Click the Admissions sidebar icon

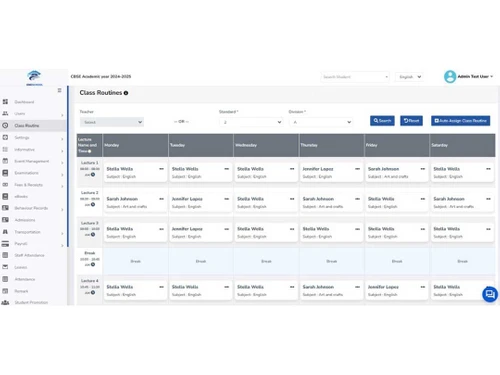point(5,220)
